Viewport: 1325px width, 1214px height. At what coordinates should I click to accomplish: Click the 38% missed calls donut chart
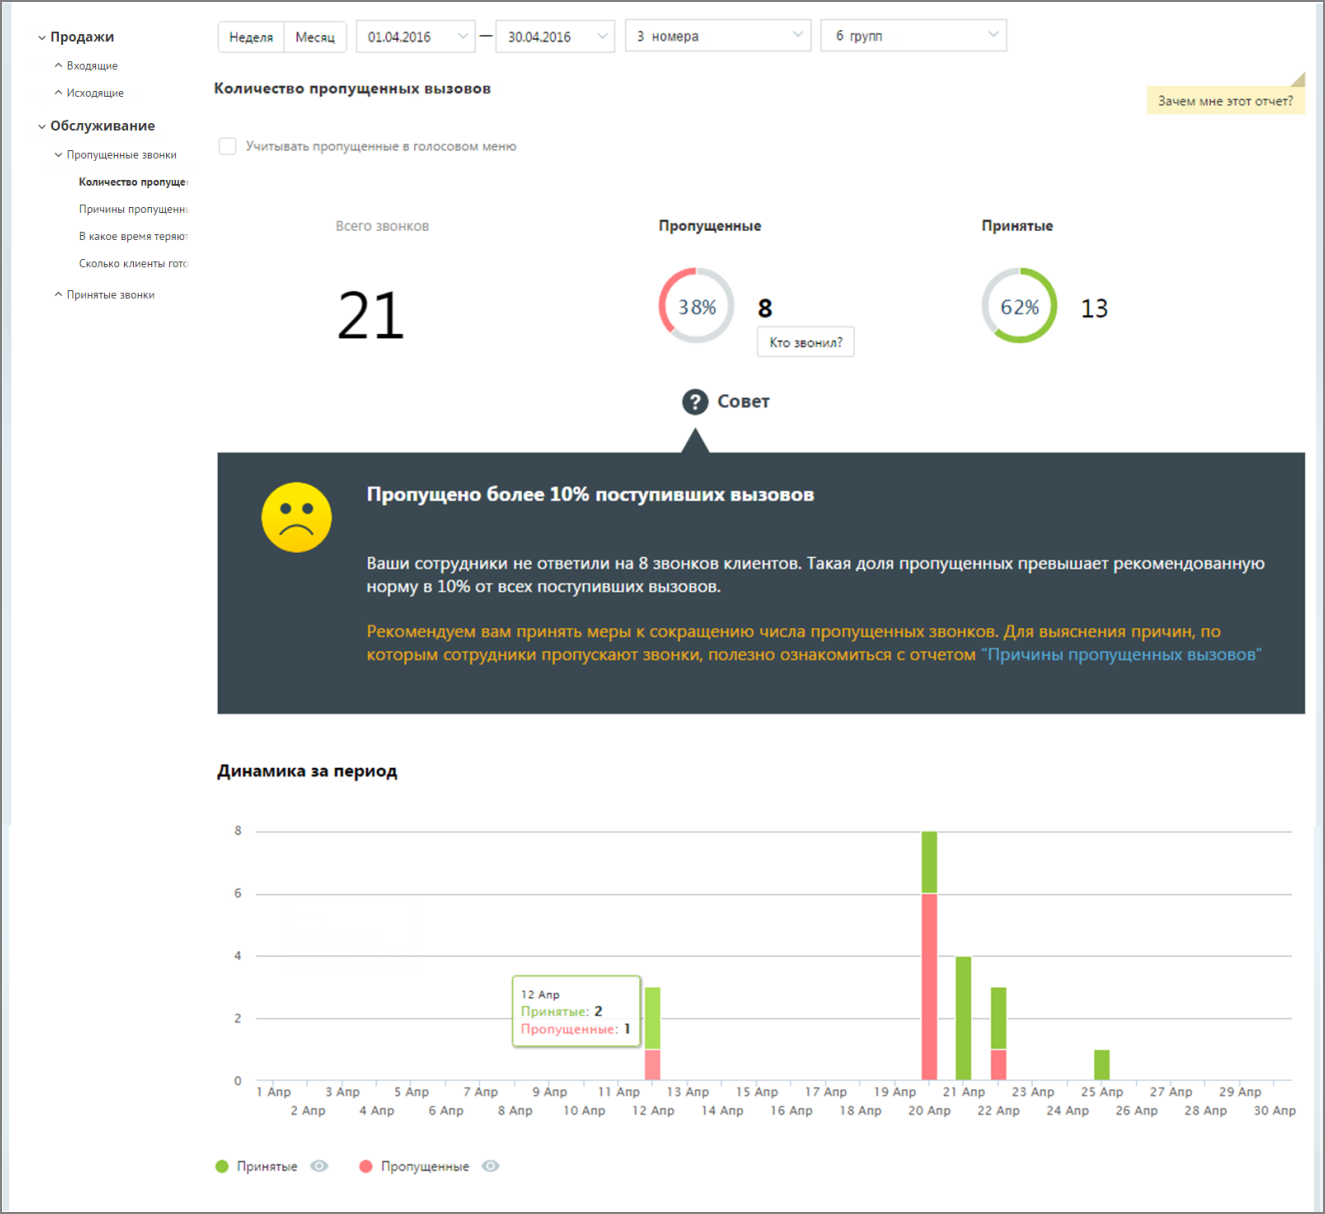696,306
